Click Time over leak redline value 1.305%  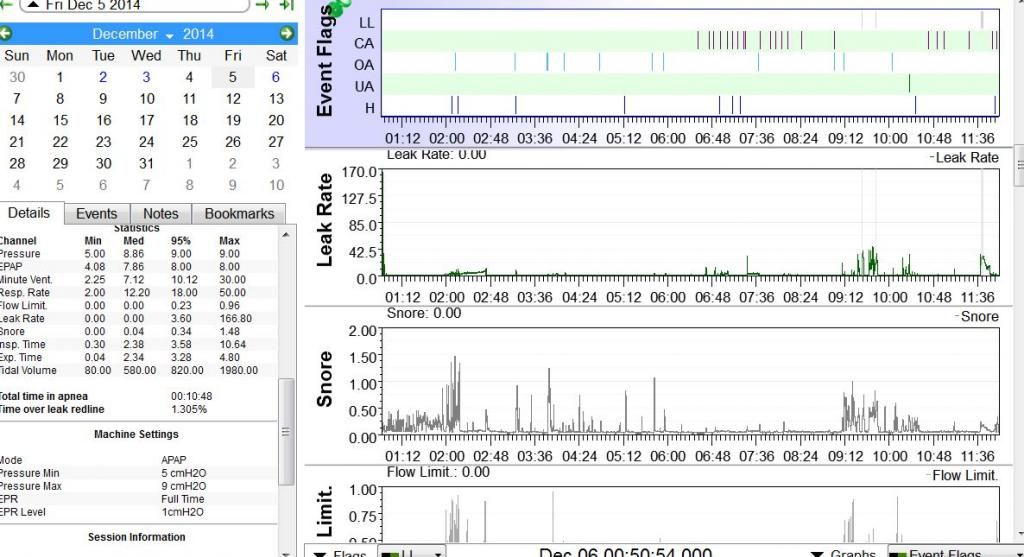click(189, 409)
